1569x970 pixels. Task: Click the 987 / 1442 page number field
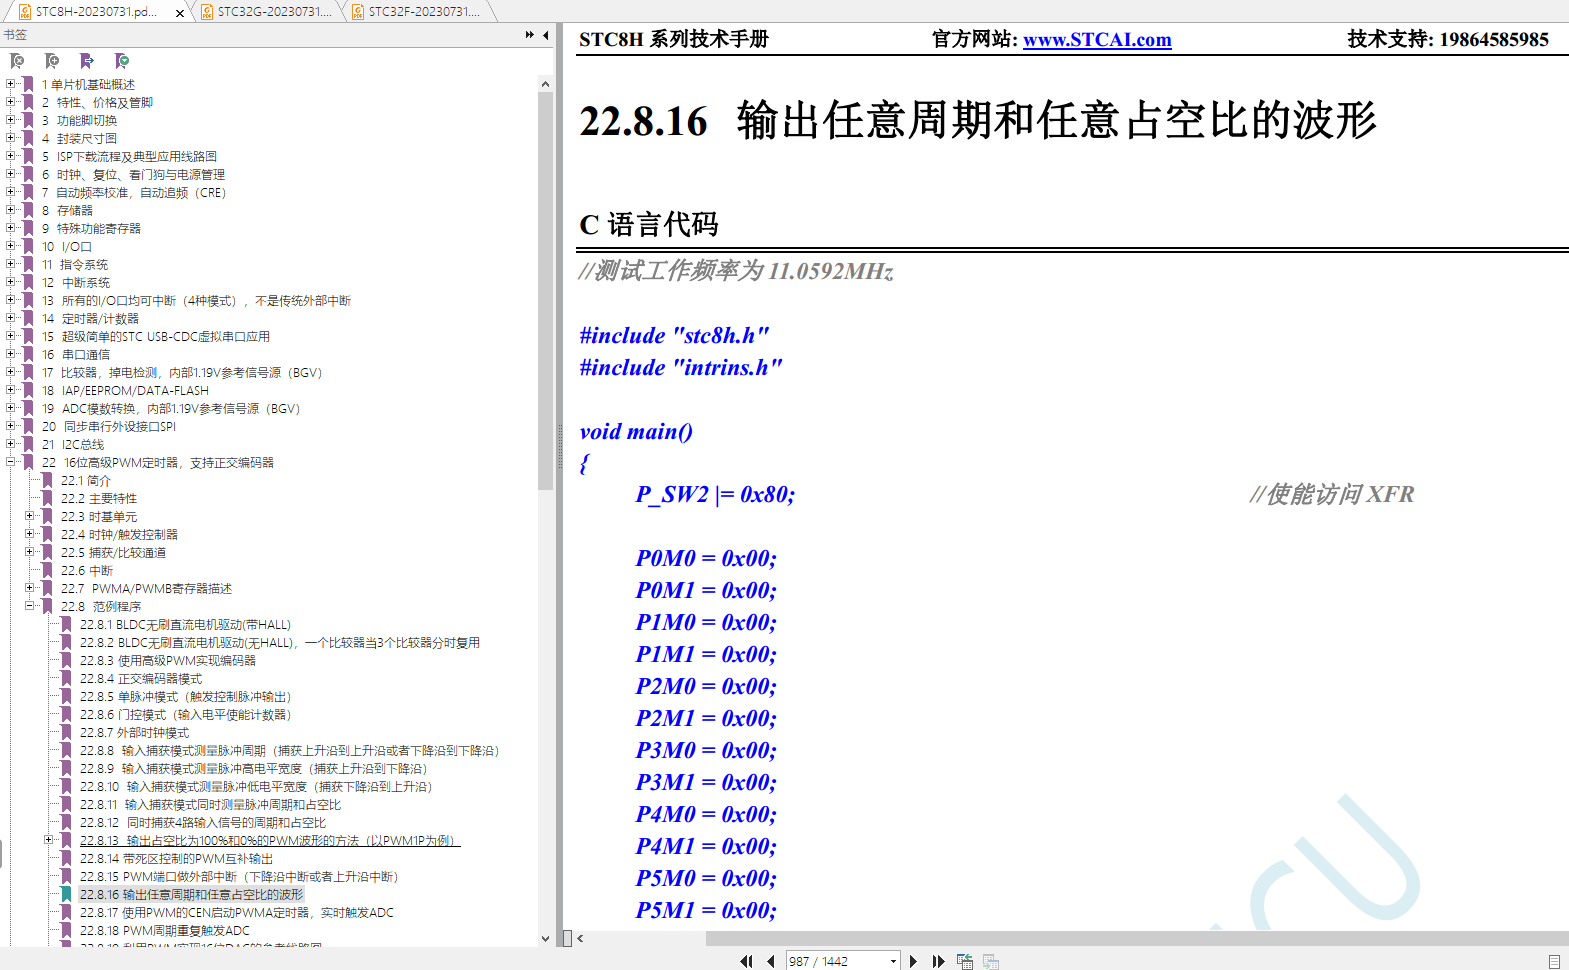[836, 961]
